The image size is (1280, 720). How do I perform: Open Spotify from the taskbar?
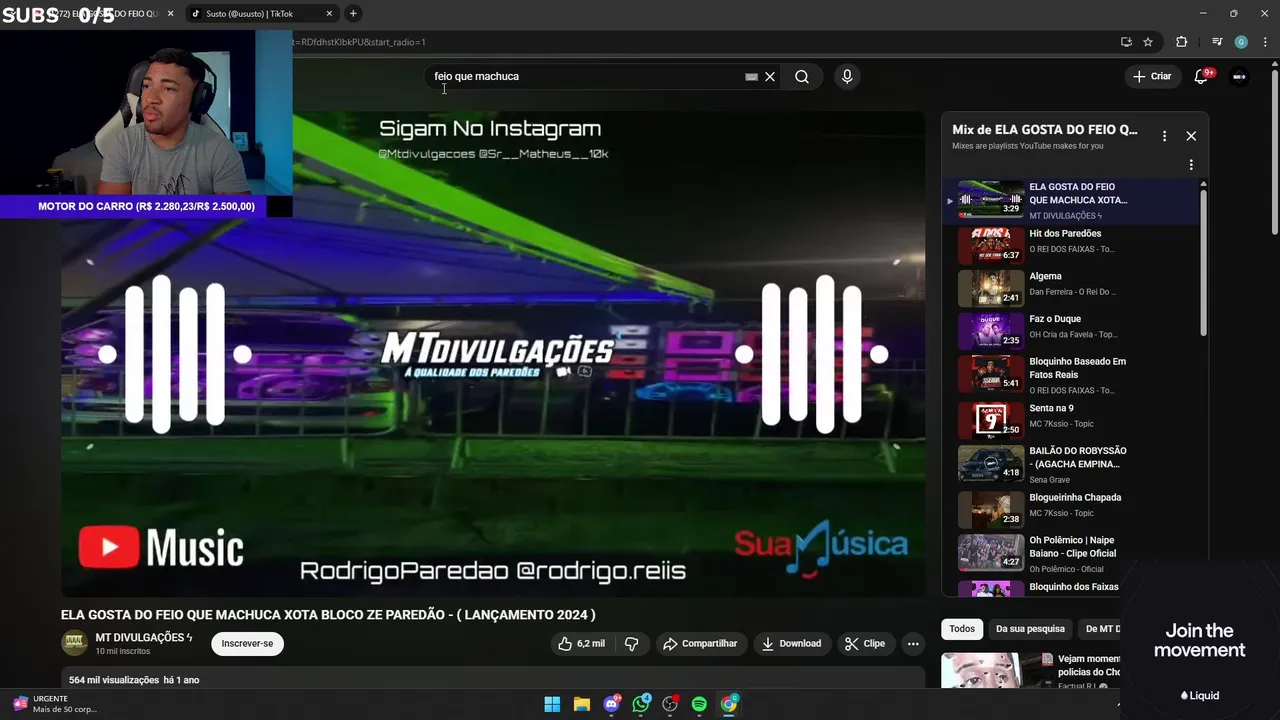(x=699, y=704)
